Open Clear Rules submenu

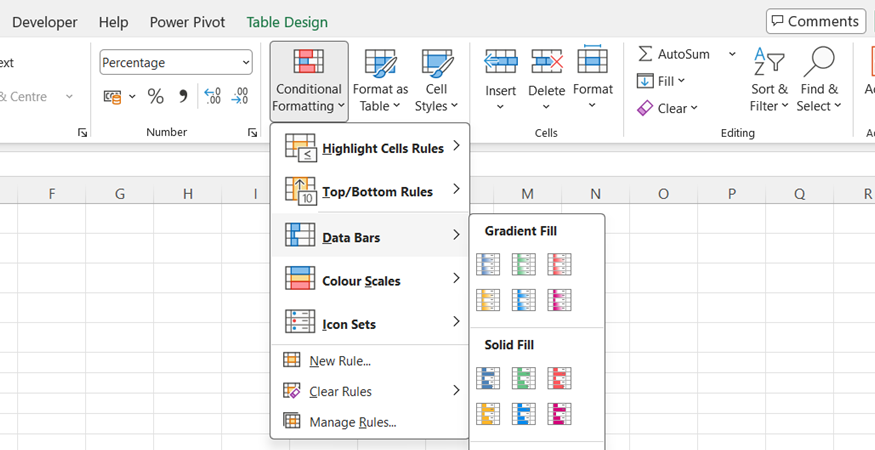point(369,391)
